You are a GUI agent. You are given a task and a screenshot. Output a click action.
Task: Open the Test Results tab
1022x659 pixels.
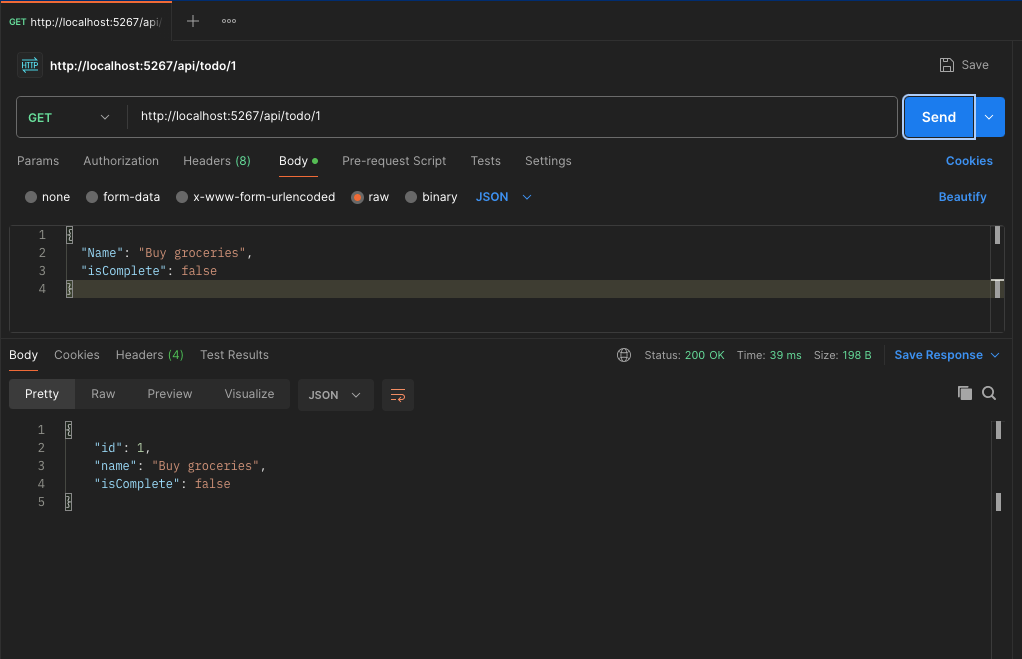pyautogui.click(x=234, y=355)
